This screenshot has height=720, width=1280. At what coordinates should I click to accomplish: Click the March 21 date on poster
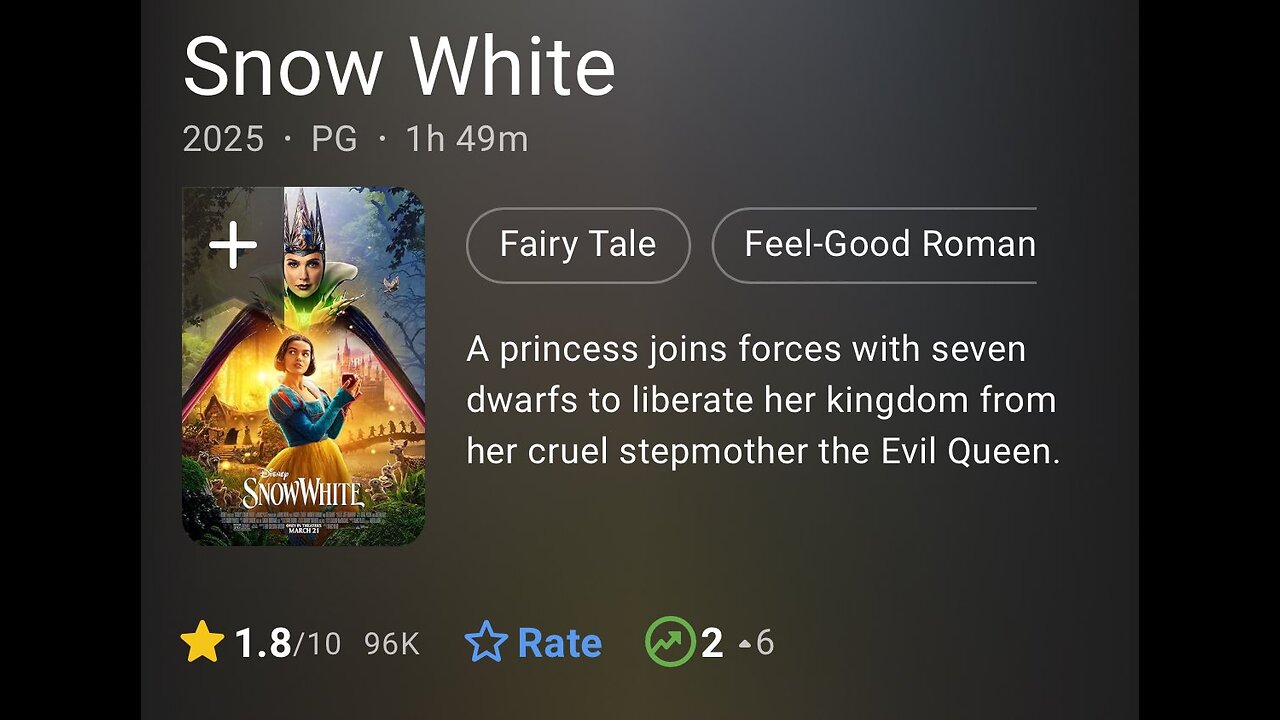(303, 529)
